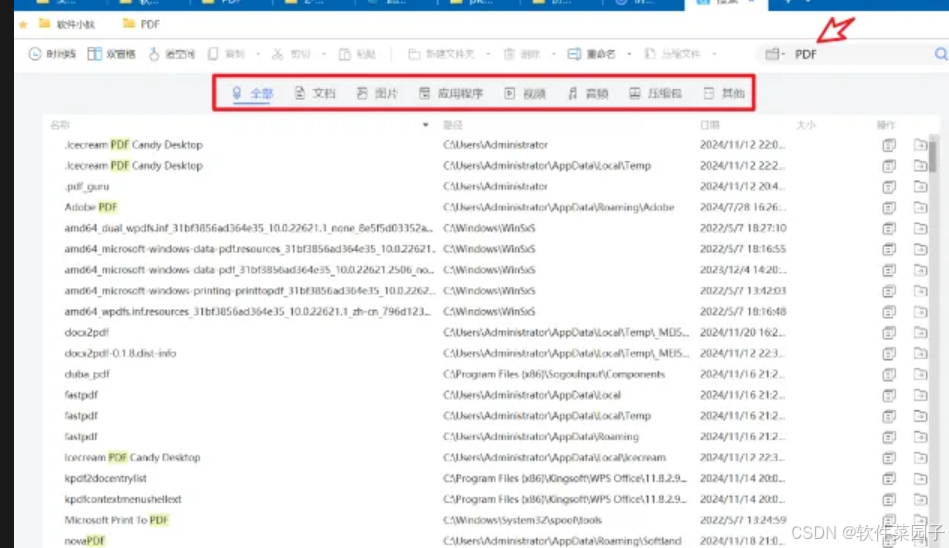Switch to 双窗格 dual-pane view

[x=111, y=54]
